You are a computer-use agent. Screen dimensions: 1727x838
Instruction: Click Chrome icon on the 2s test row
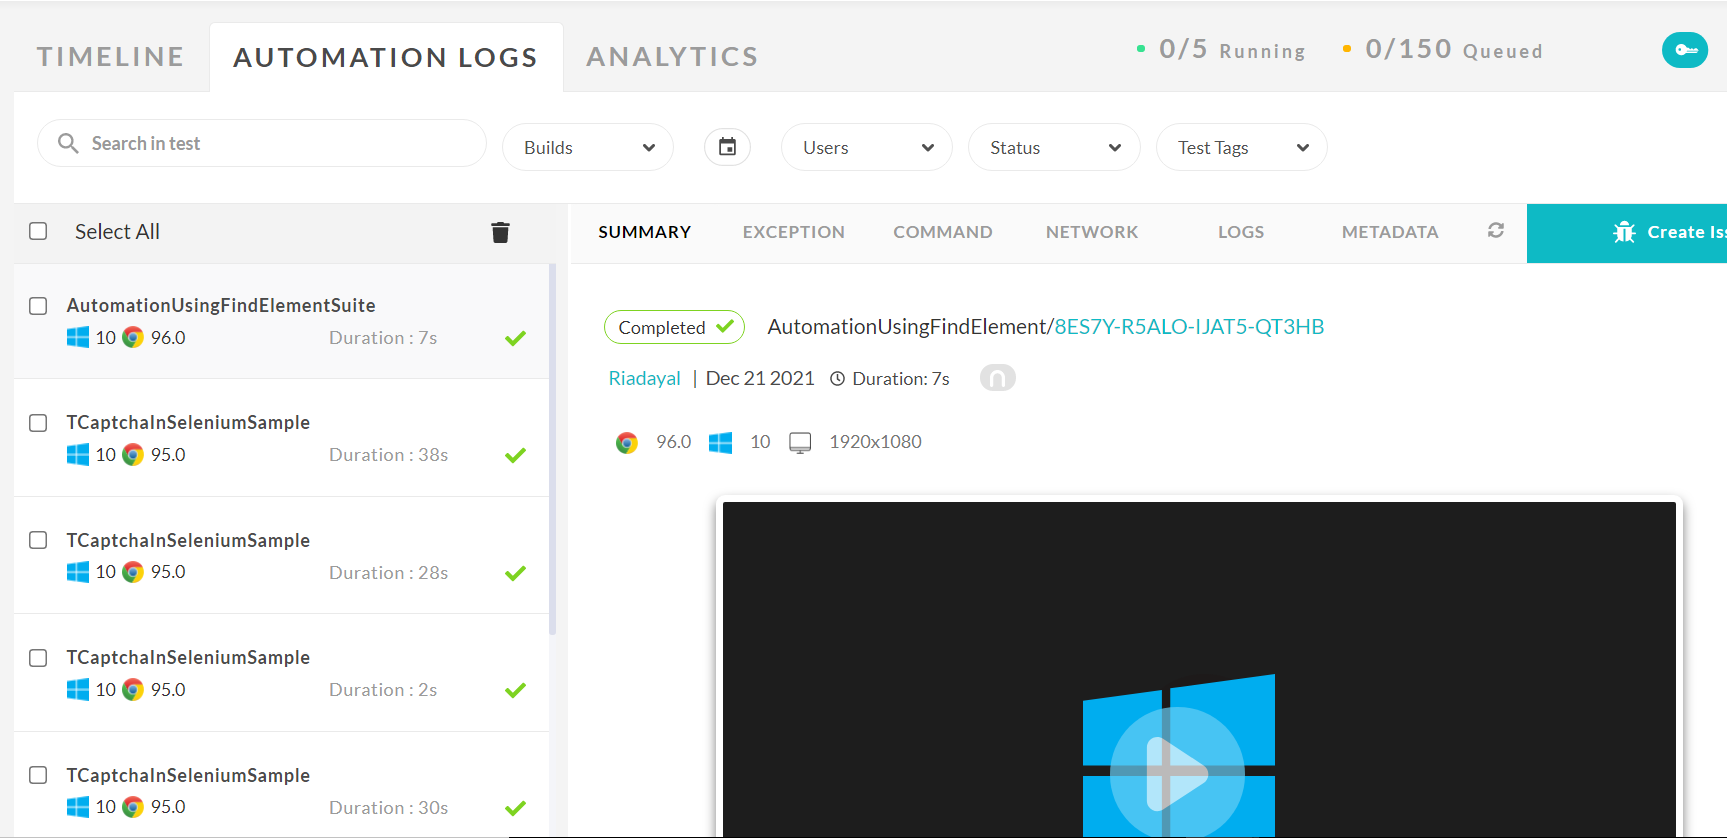click(x=133, y=689)
